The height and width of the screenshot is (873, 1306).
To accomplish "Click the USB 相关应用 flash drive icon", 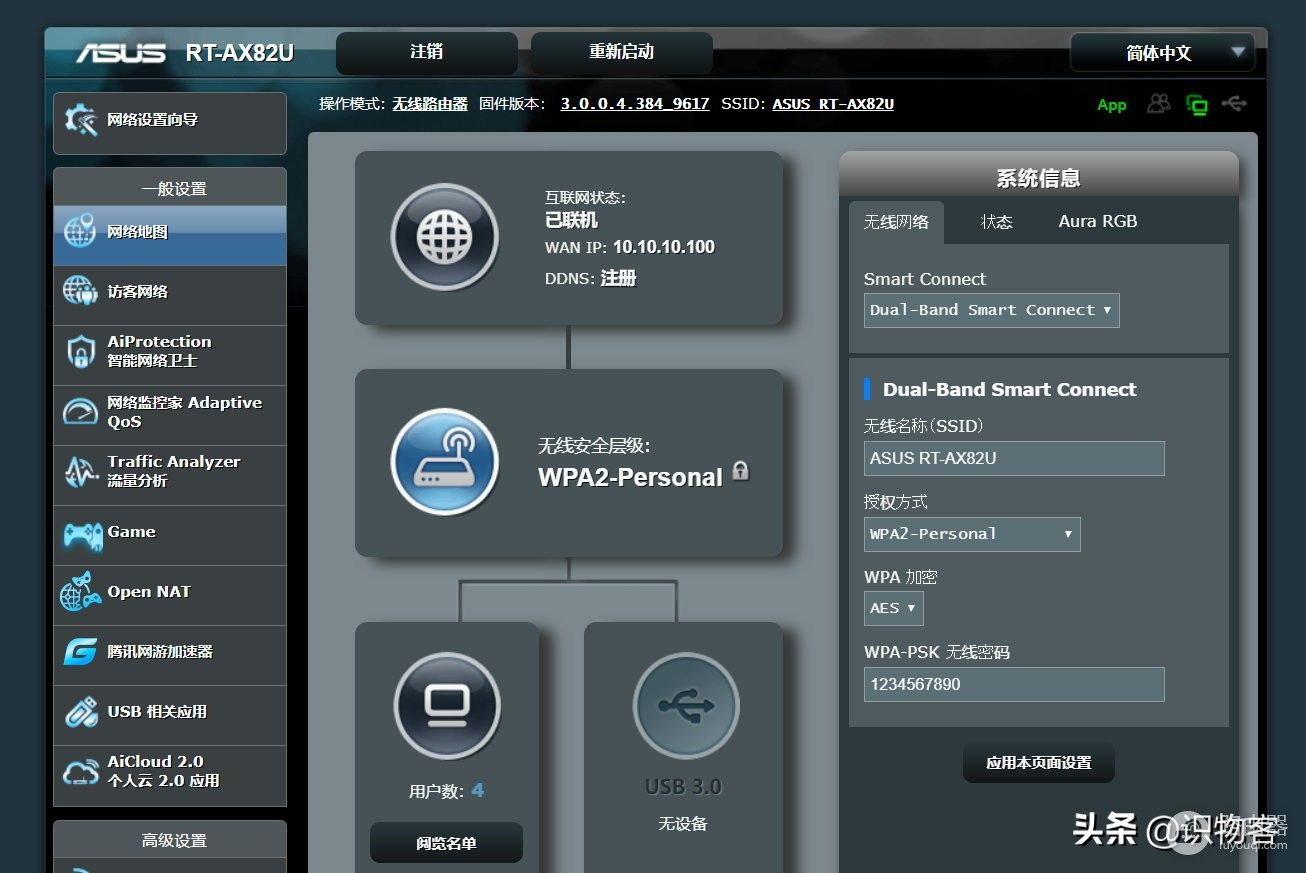I will coord(80,713).
